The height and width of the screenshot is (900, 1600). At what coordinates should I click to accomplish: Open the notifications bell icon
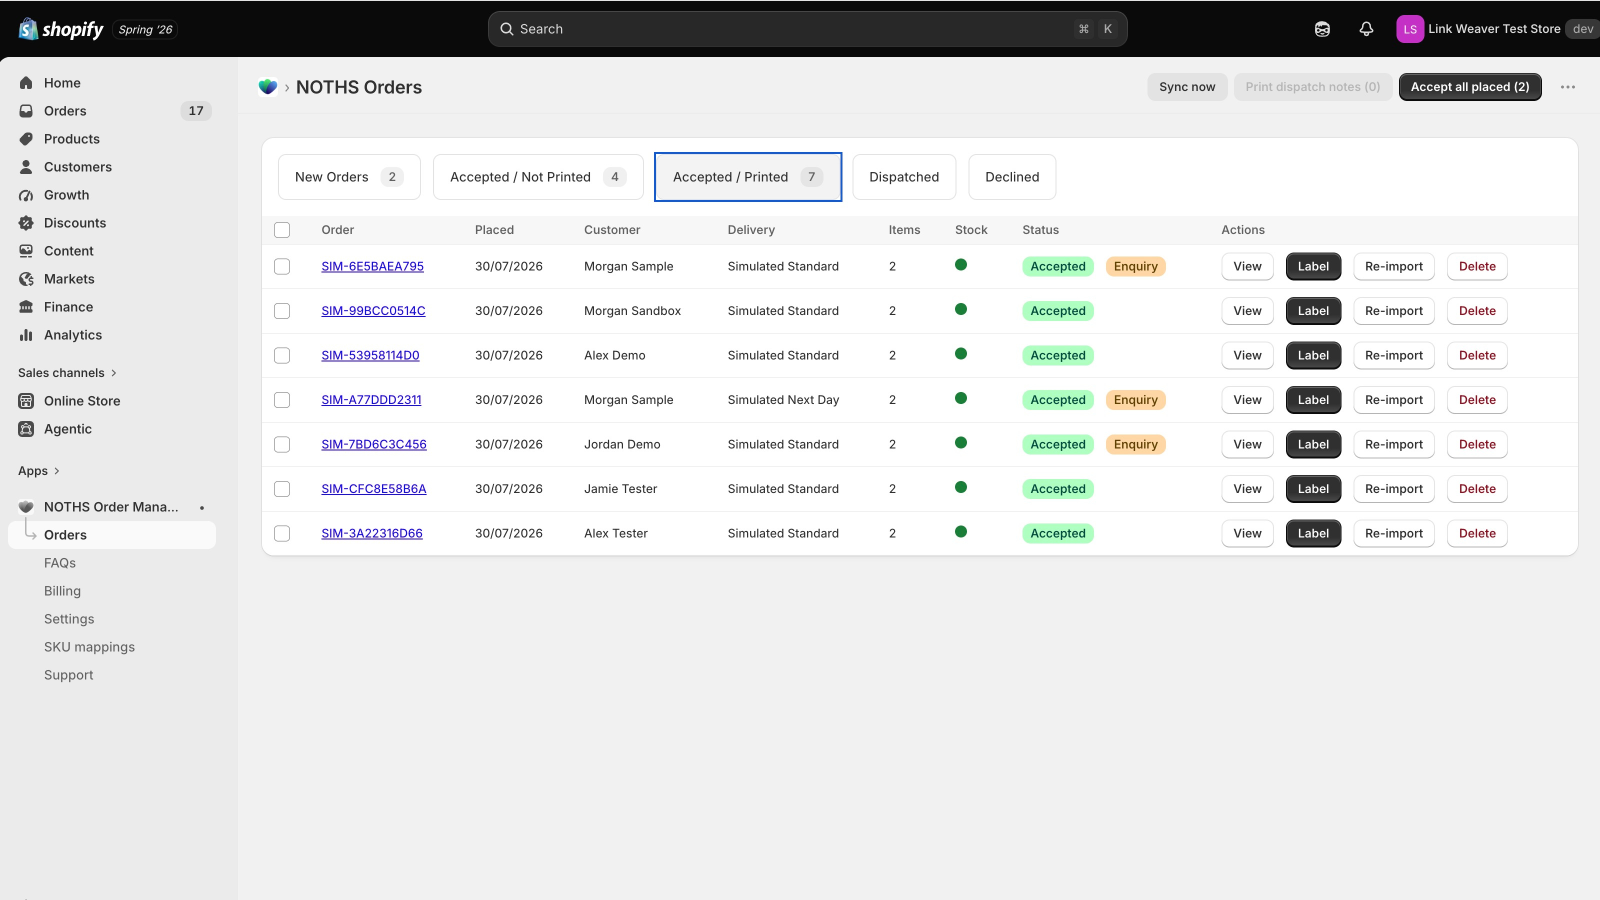point(1366,29)
